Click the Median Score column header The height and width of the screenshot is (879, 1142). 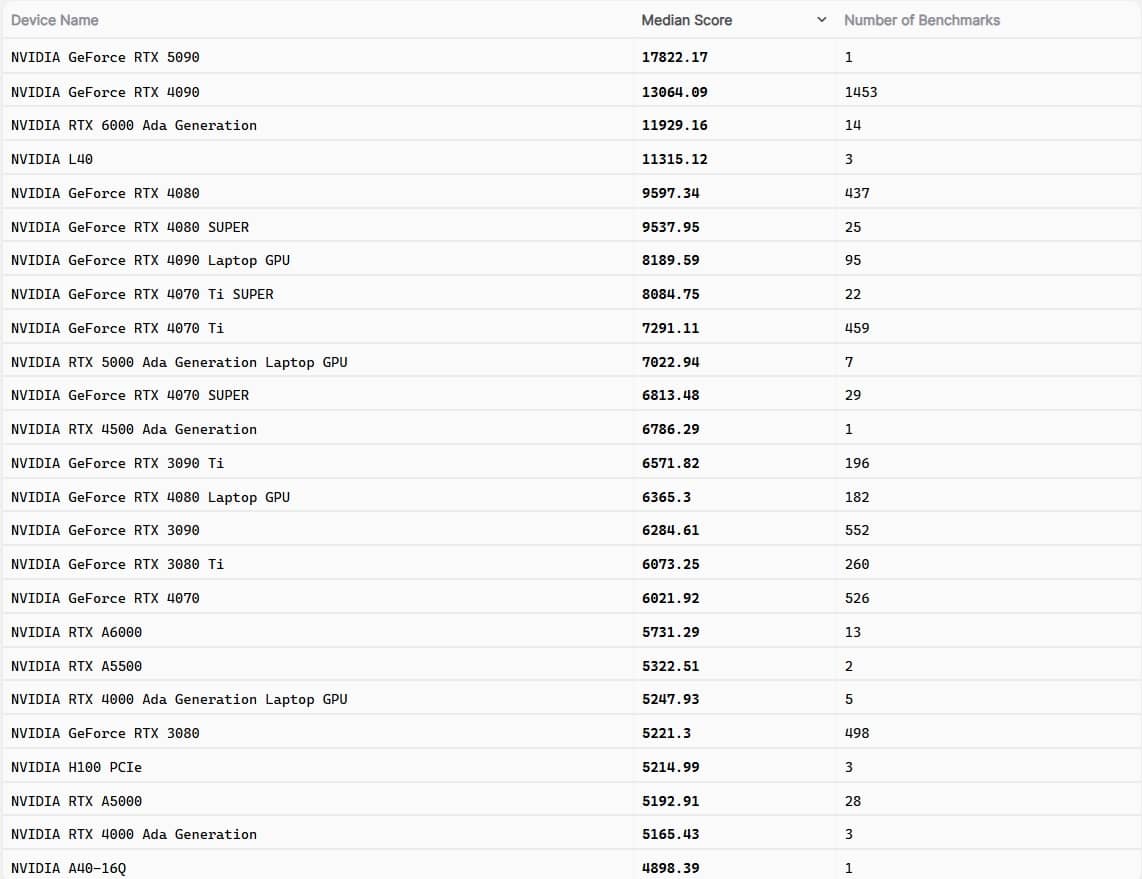[x=687, y=20]
